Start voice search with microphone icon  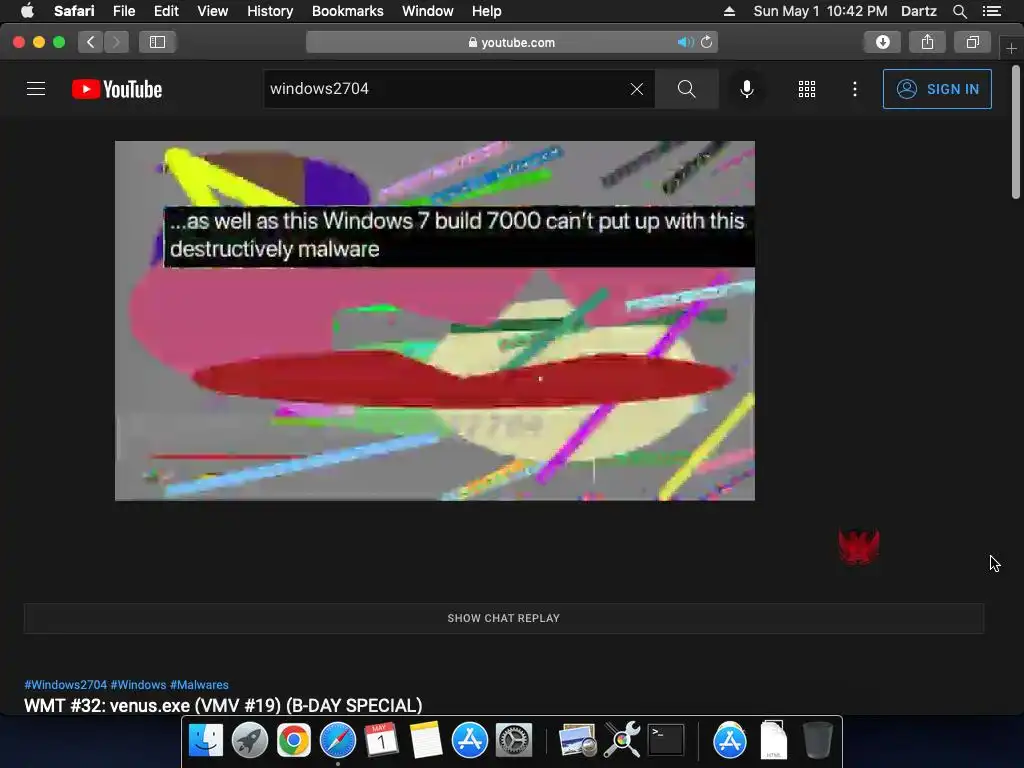[746, 89]
